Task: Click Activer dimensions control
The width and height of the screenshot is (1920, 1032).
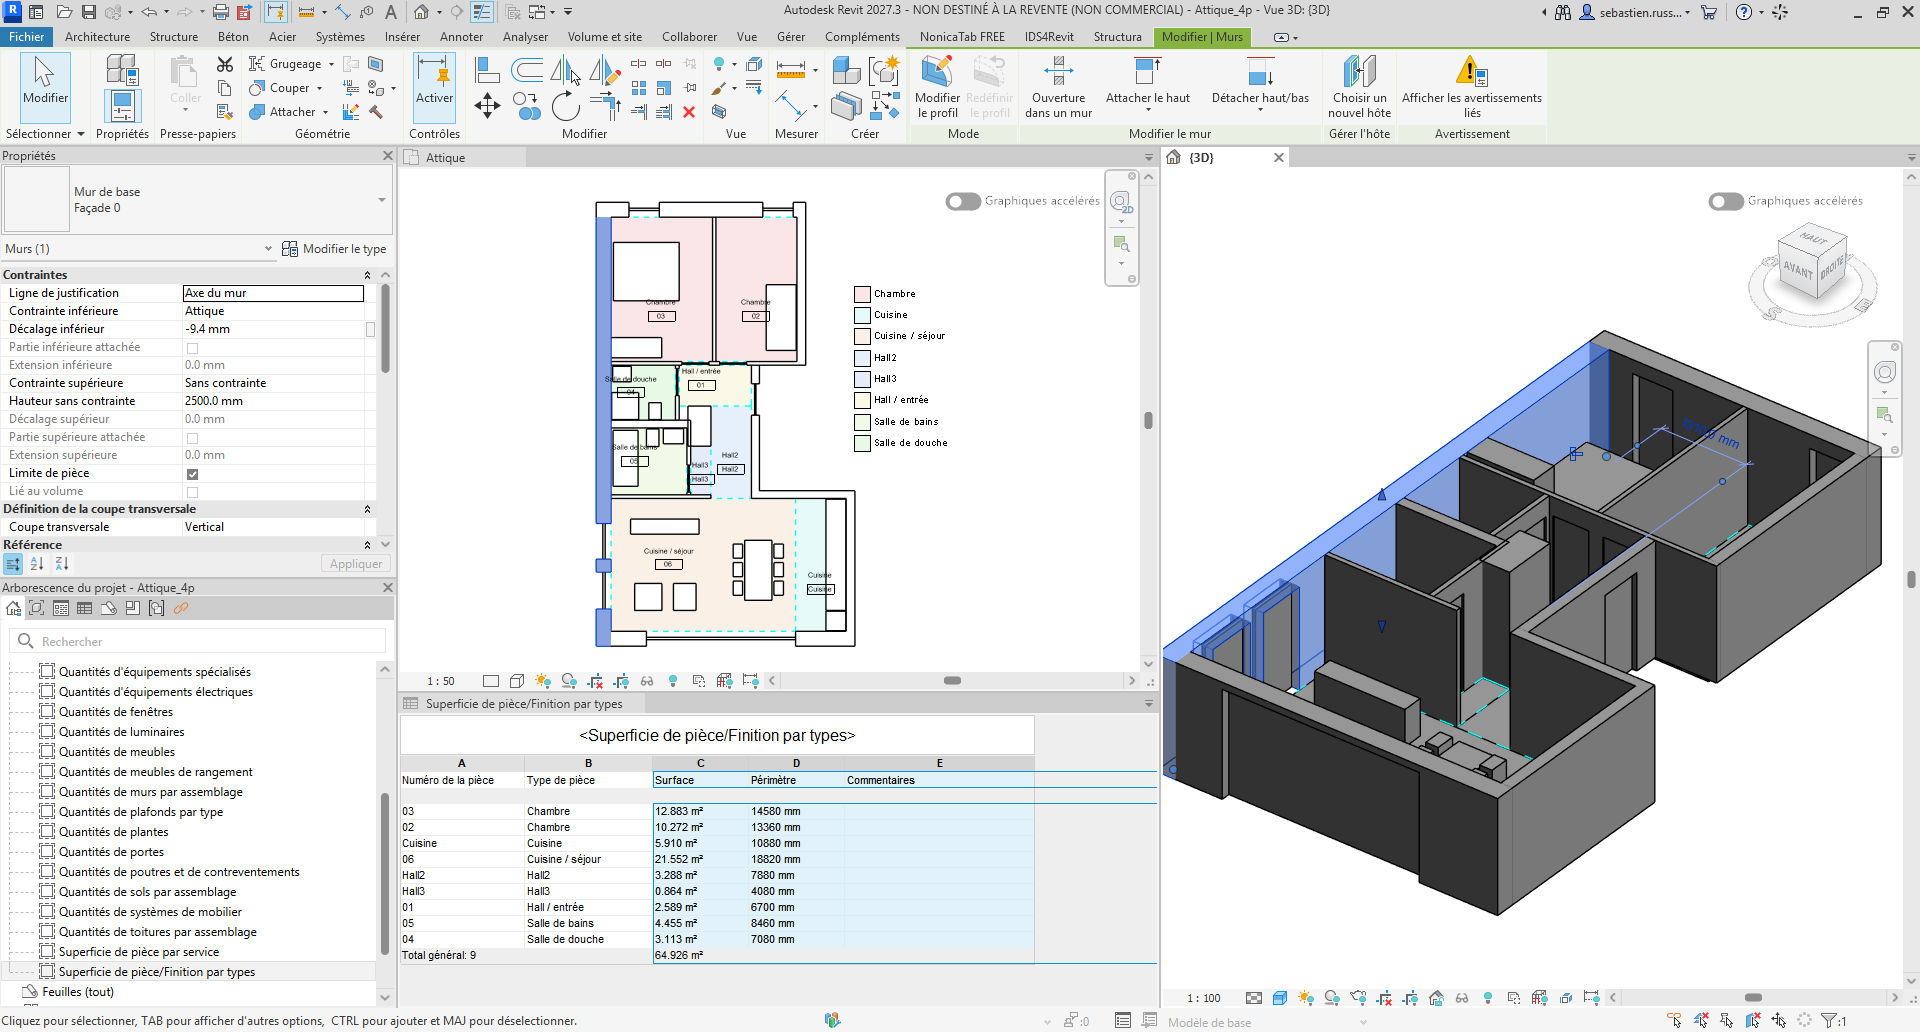Action: 435,87
